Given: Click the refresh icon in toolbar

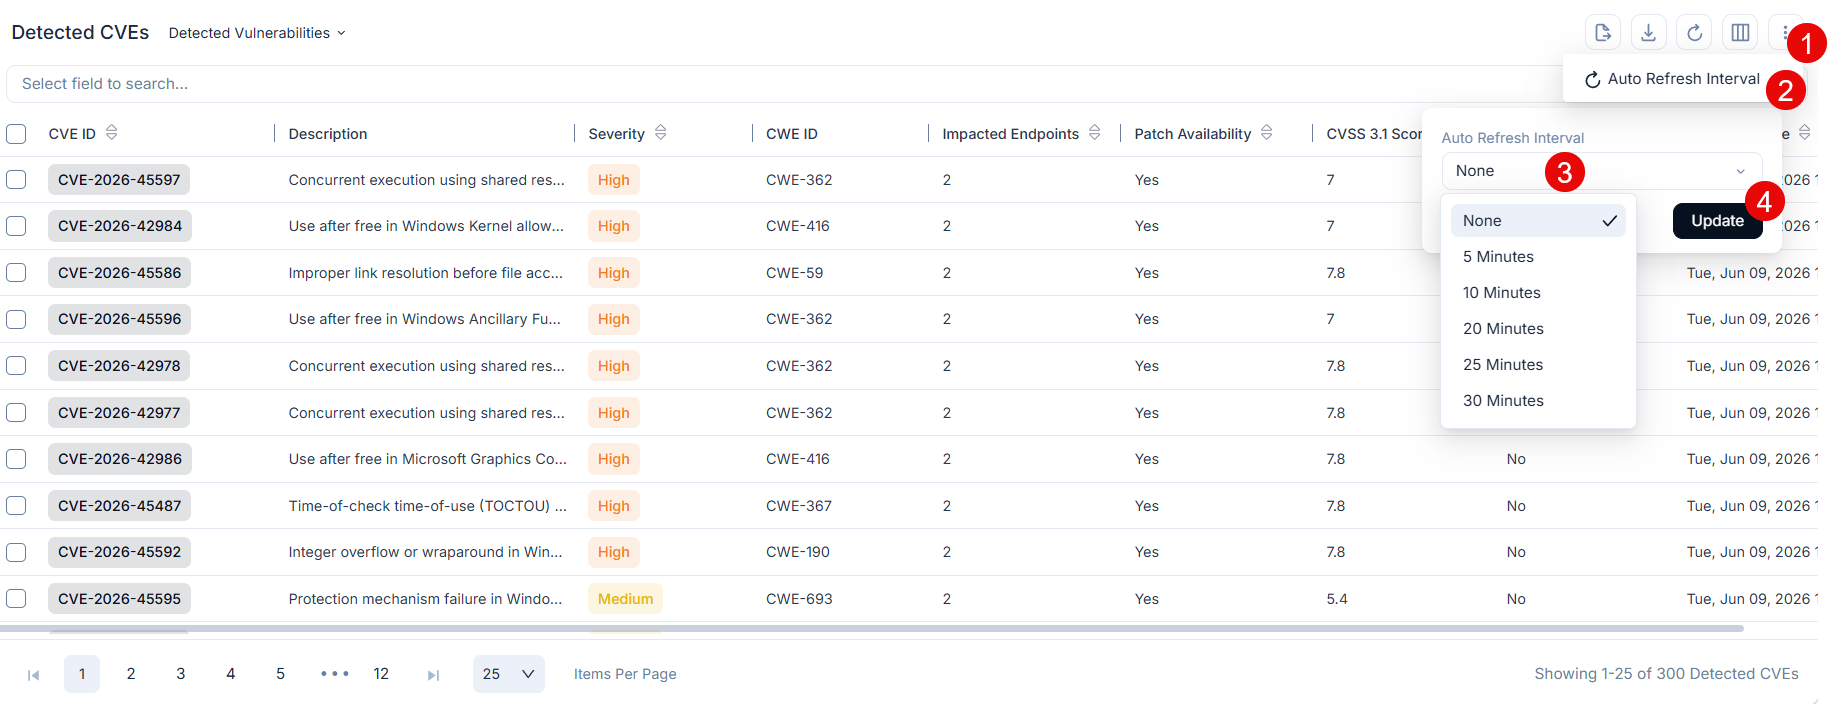Looking at the screenshot, I should click(1695, 33).
